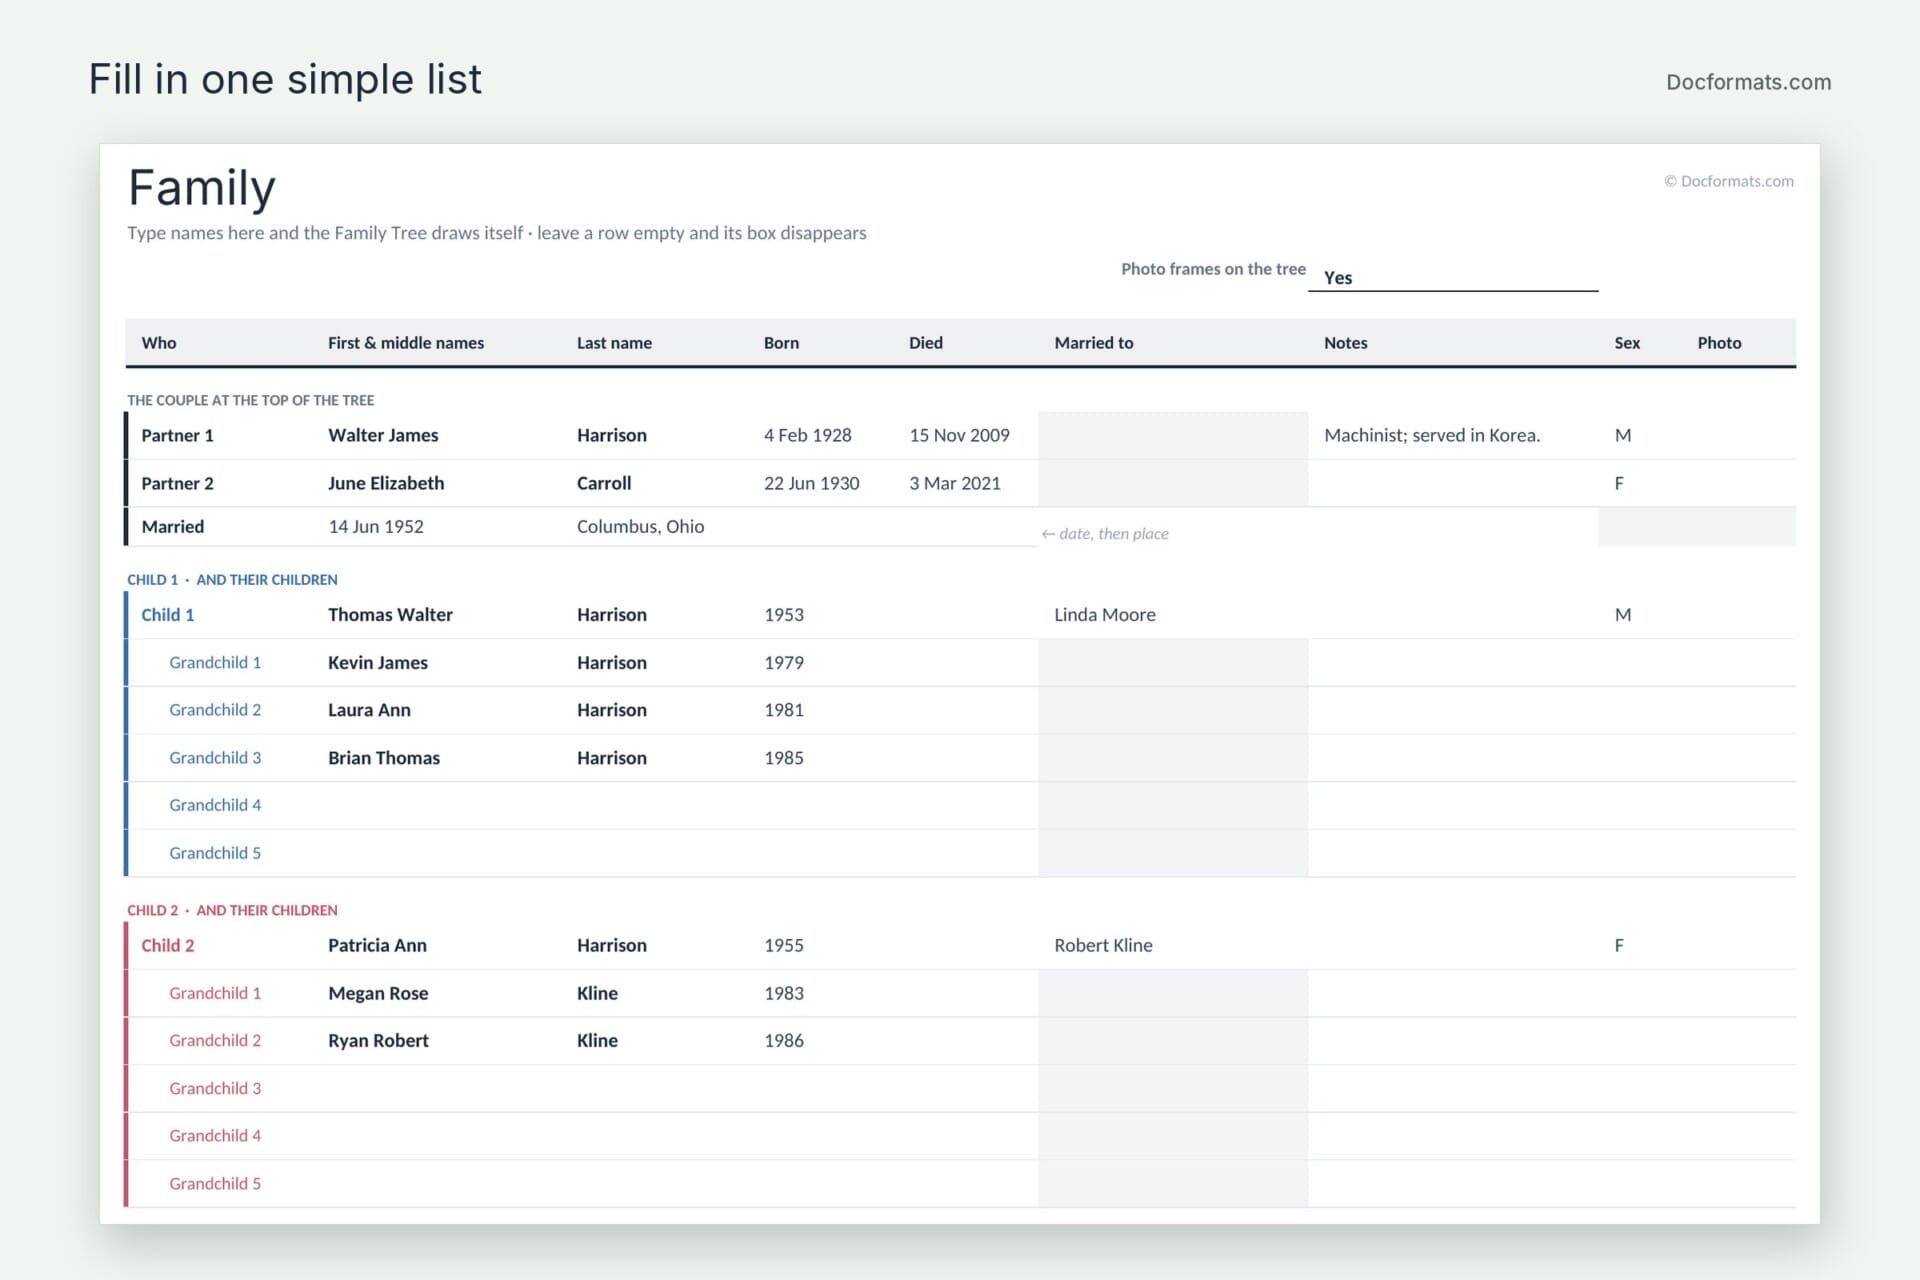The width and height of the screenshot is (1920, 1280).
Task: Select died date 15 Nov 2009
Action: pyautogui.click(x=959, y=435)
